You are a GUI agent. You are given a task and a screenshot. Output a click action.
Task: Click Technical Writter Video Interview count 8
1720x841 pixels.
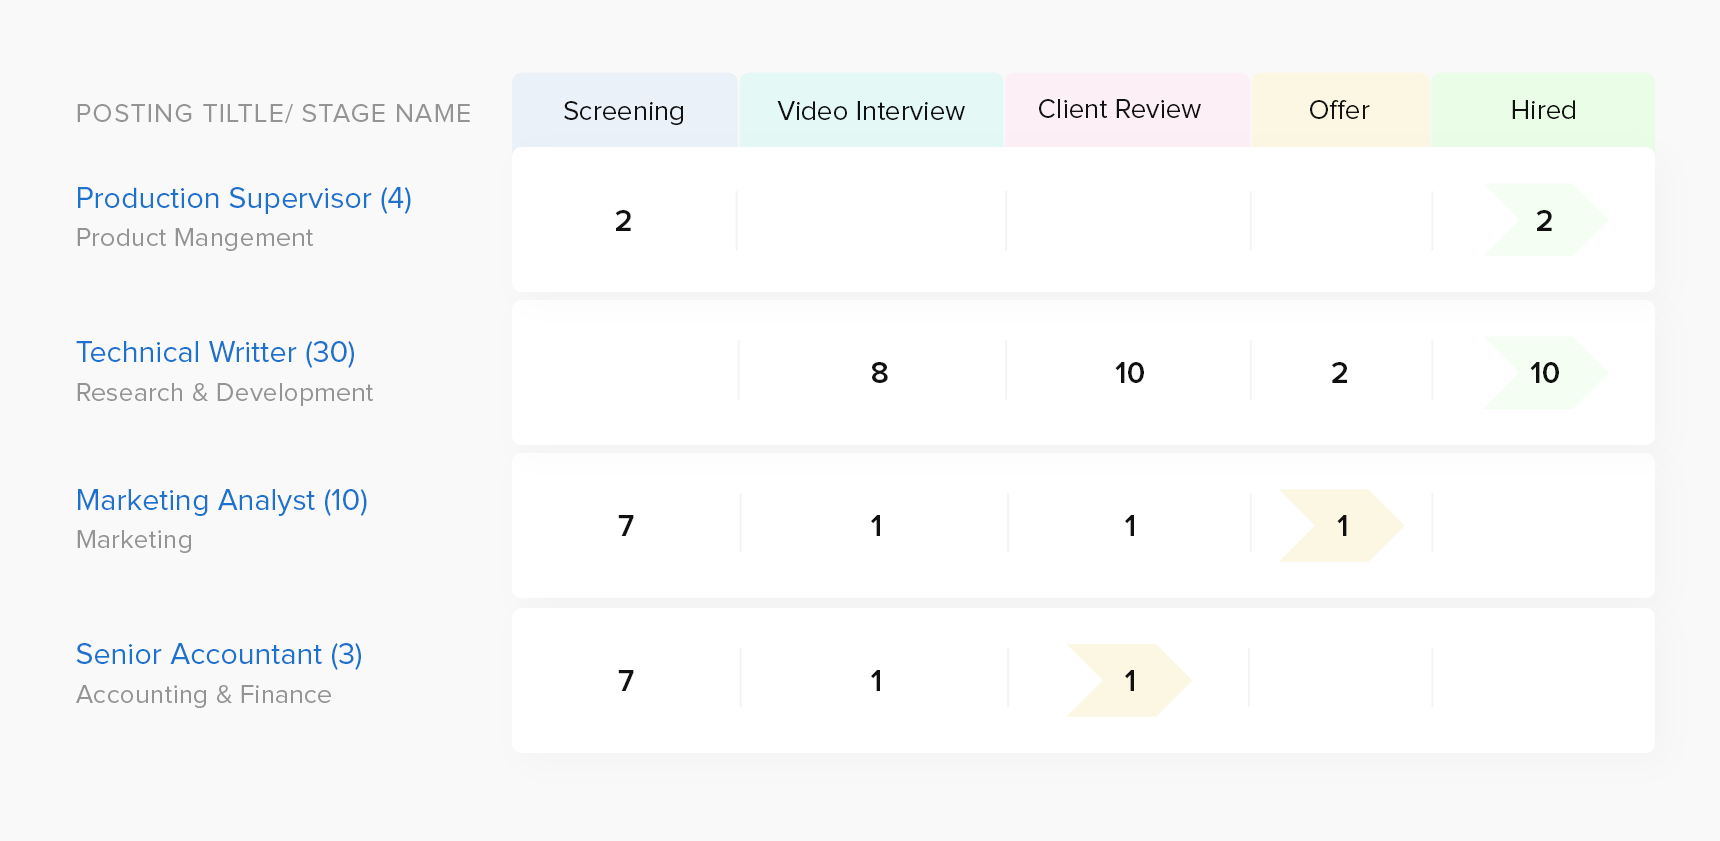tap(879, 373)
